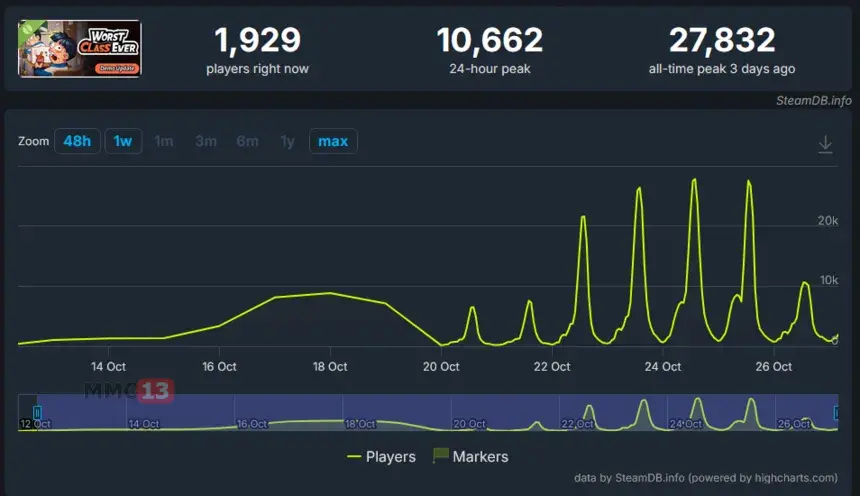
Task: Click the 20 Oct axis label
Action: pyautogui.click(x=441, y=367)
